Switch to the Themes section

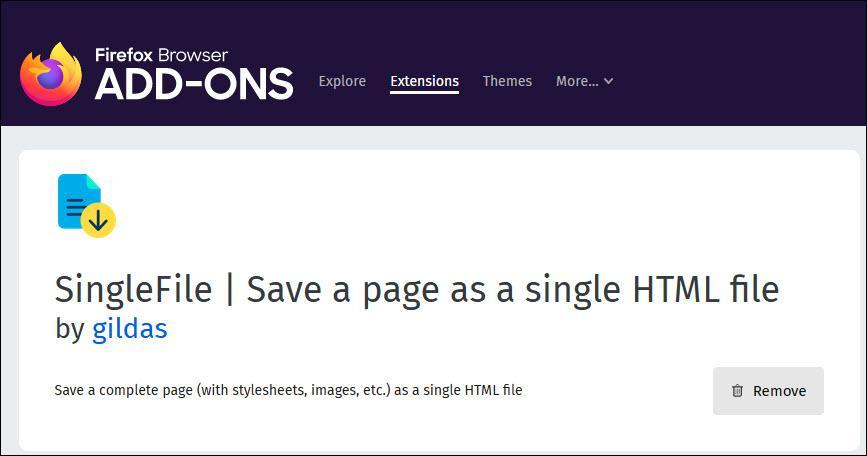(507, 81)
